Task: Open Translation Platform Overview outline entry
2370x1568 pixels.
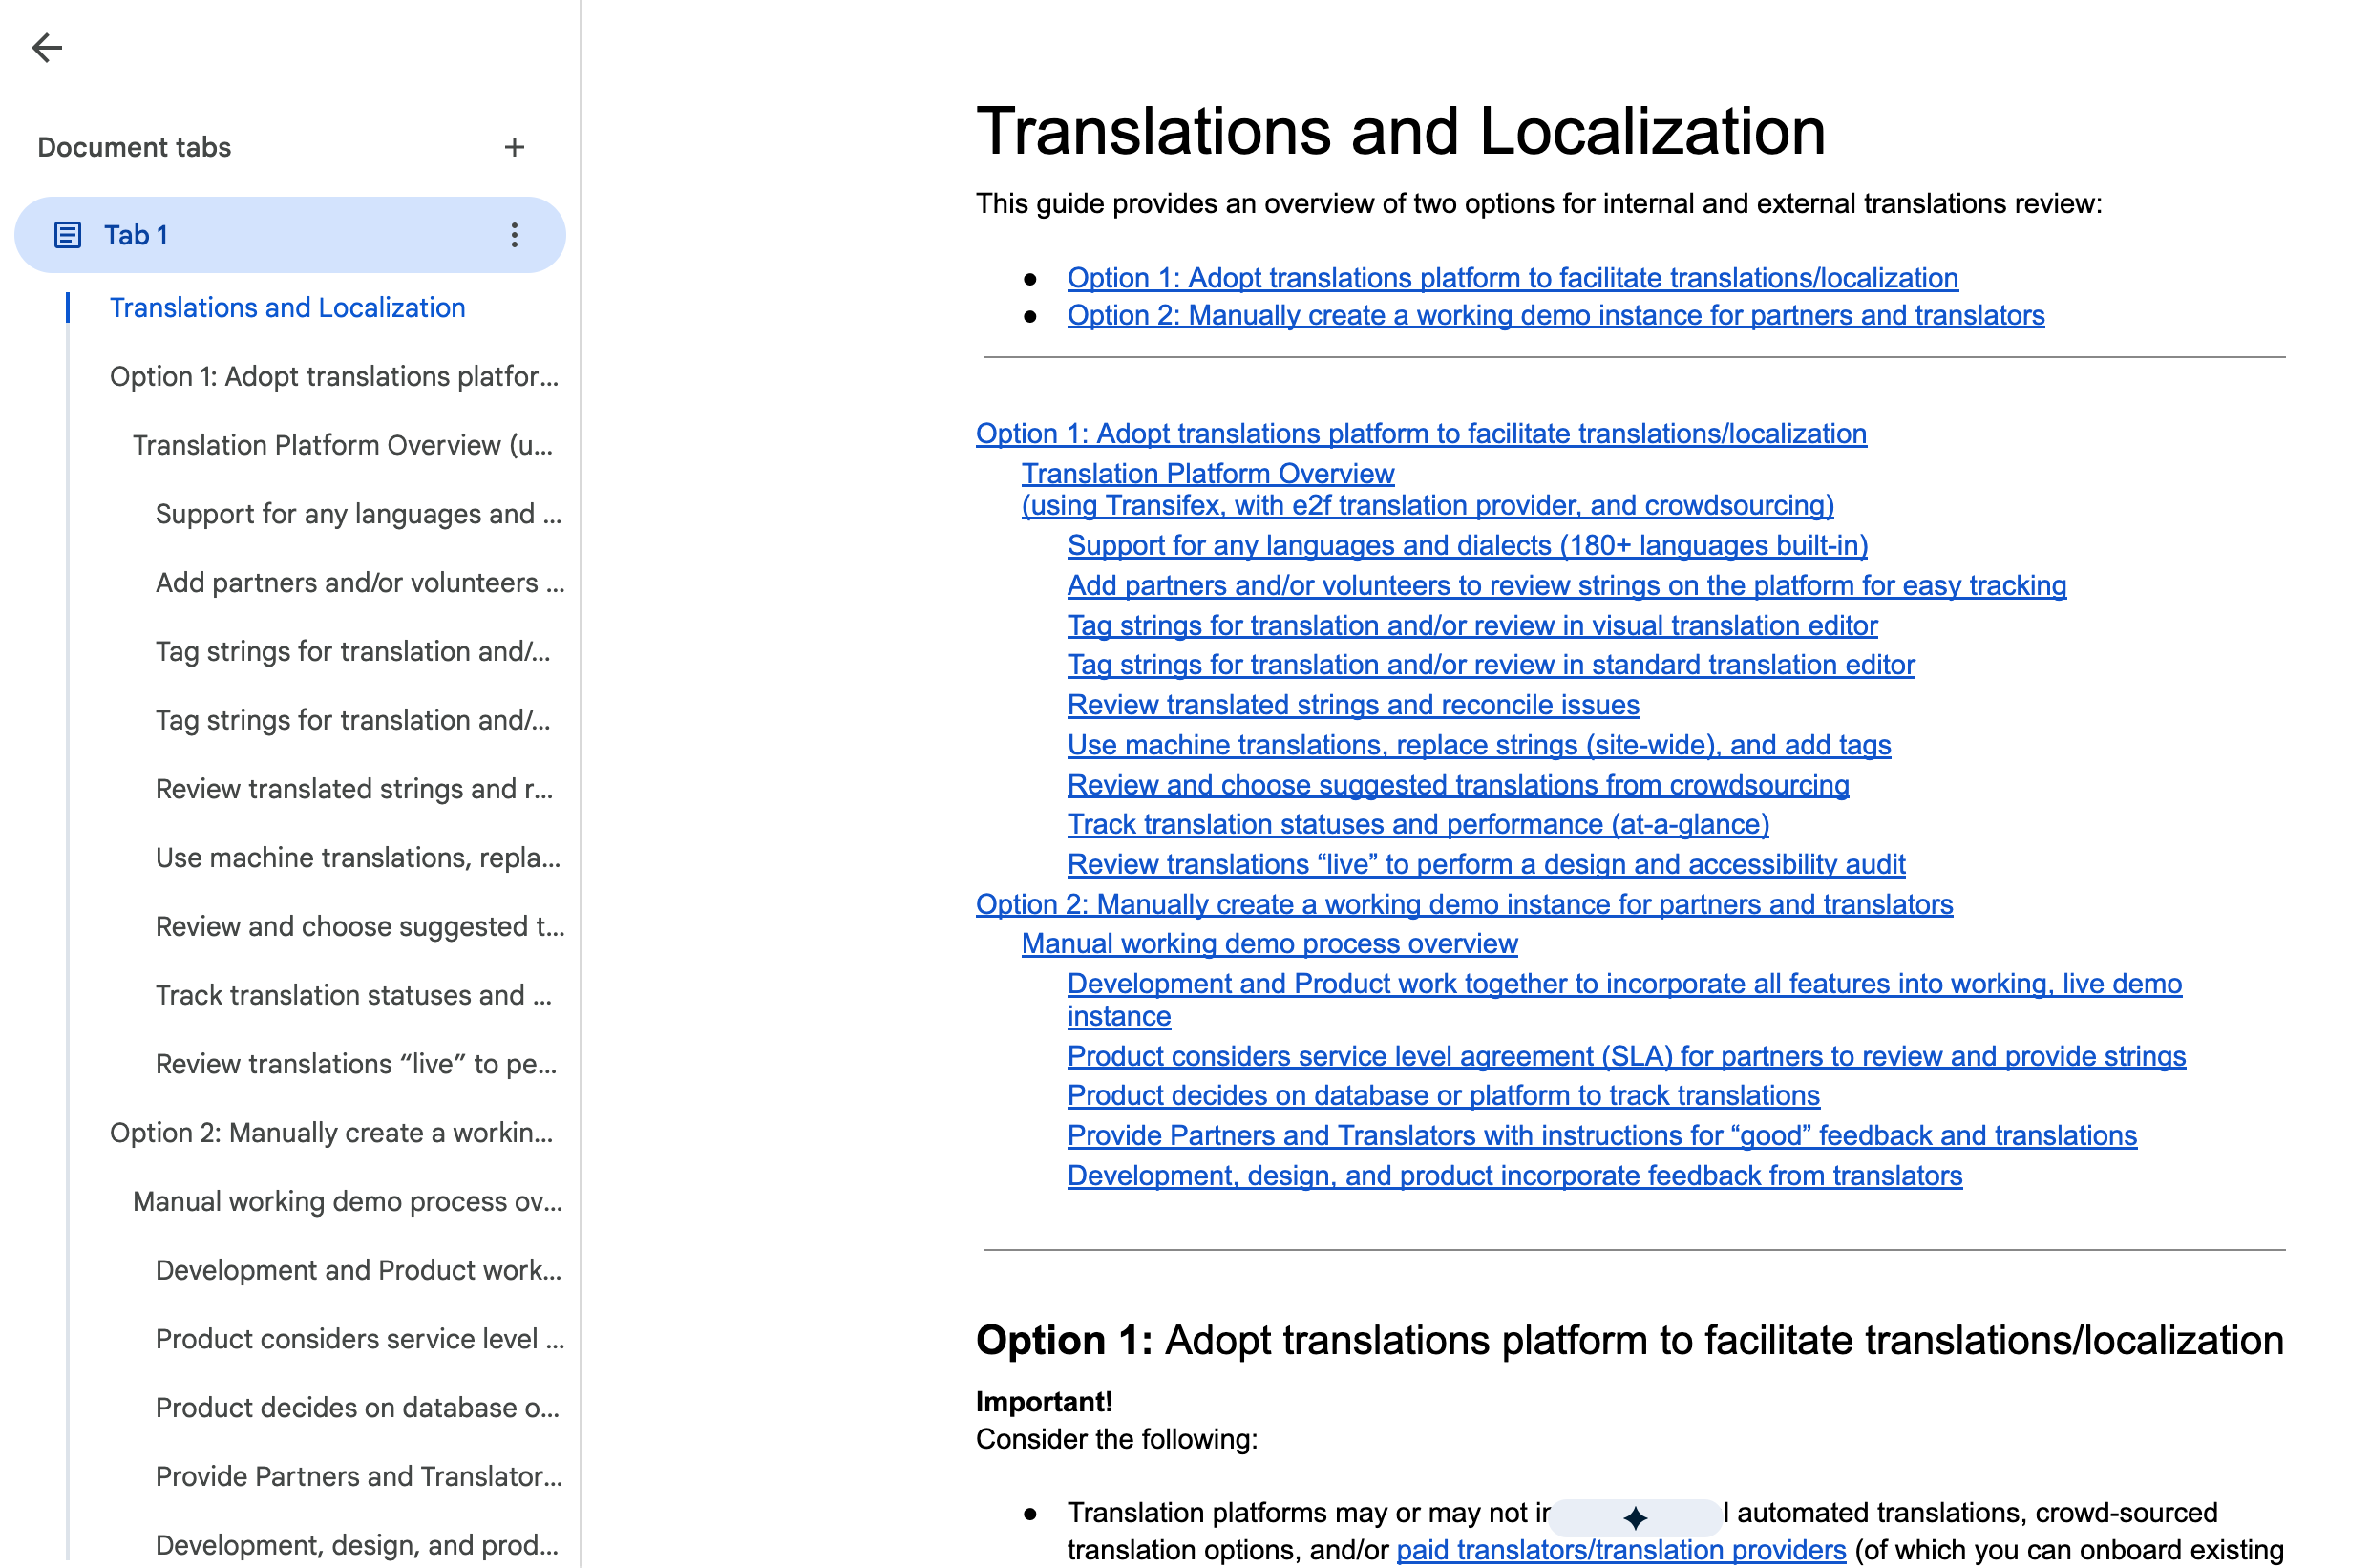Action: 343,445
